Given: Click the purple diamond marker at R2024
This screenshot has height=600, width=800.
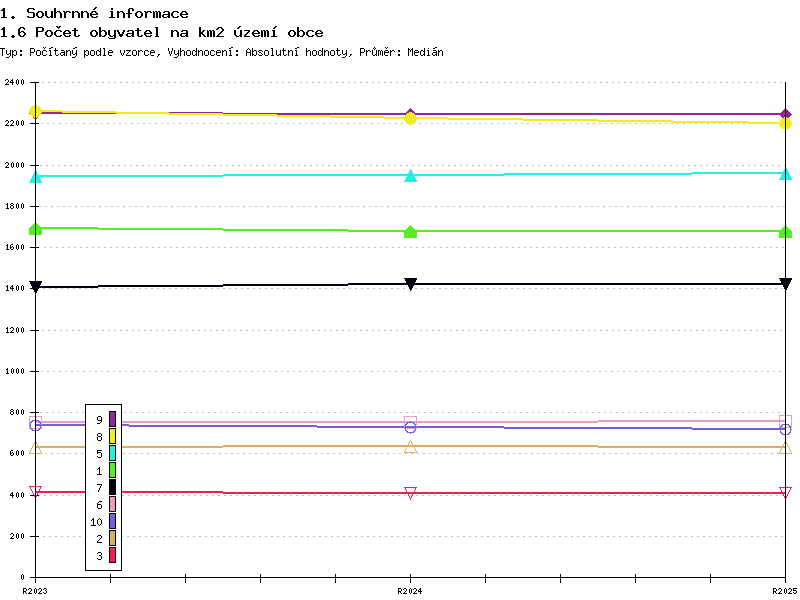Looking at the screenshot, I should pos(410,113).
